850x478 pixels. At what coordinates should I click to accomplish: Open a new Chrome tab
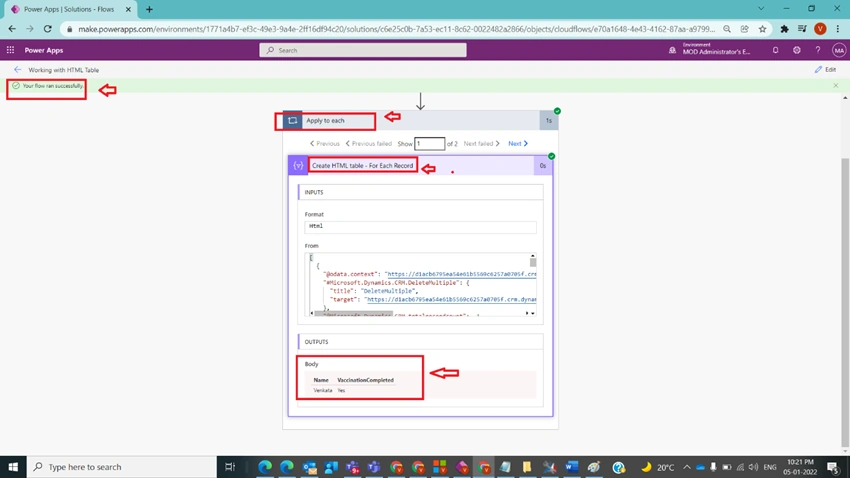point(149,9)
